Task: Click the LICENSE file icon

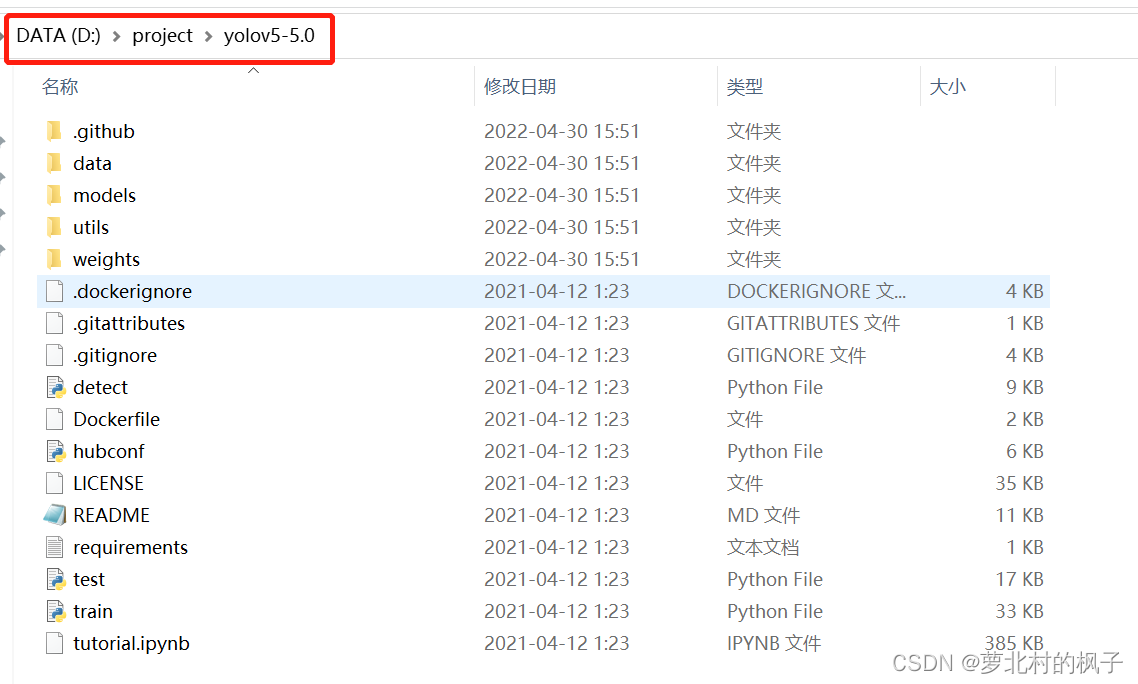Action: pos(54,483)
